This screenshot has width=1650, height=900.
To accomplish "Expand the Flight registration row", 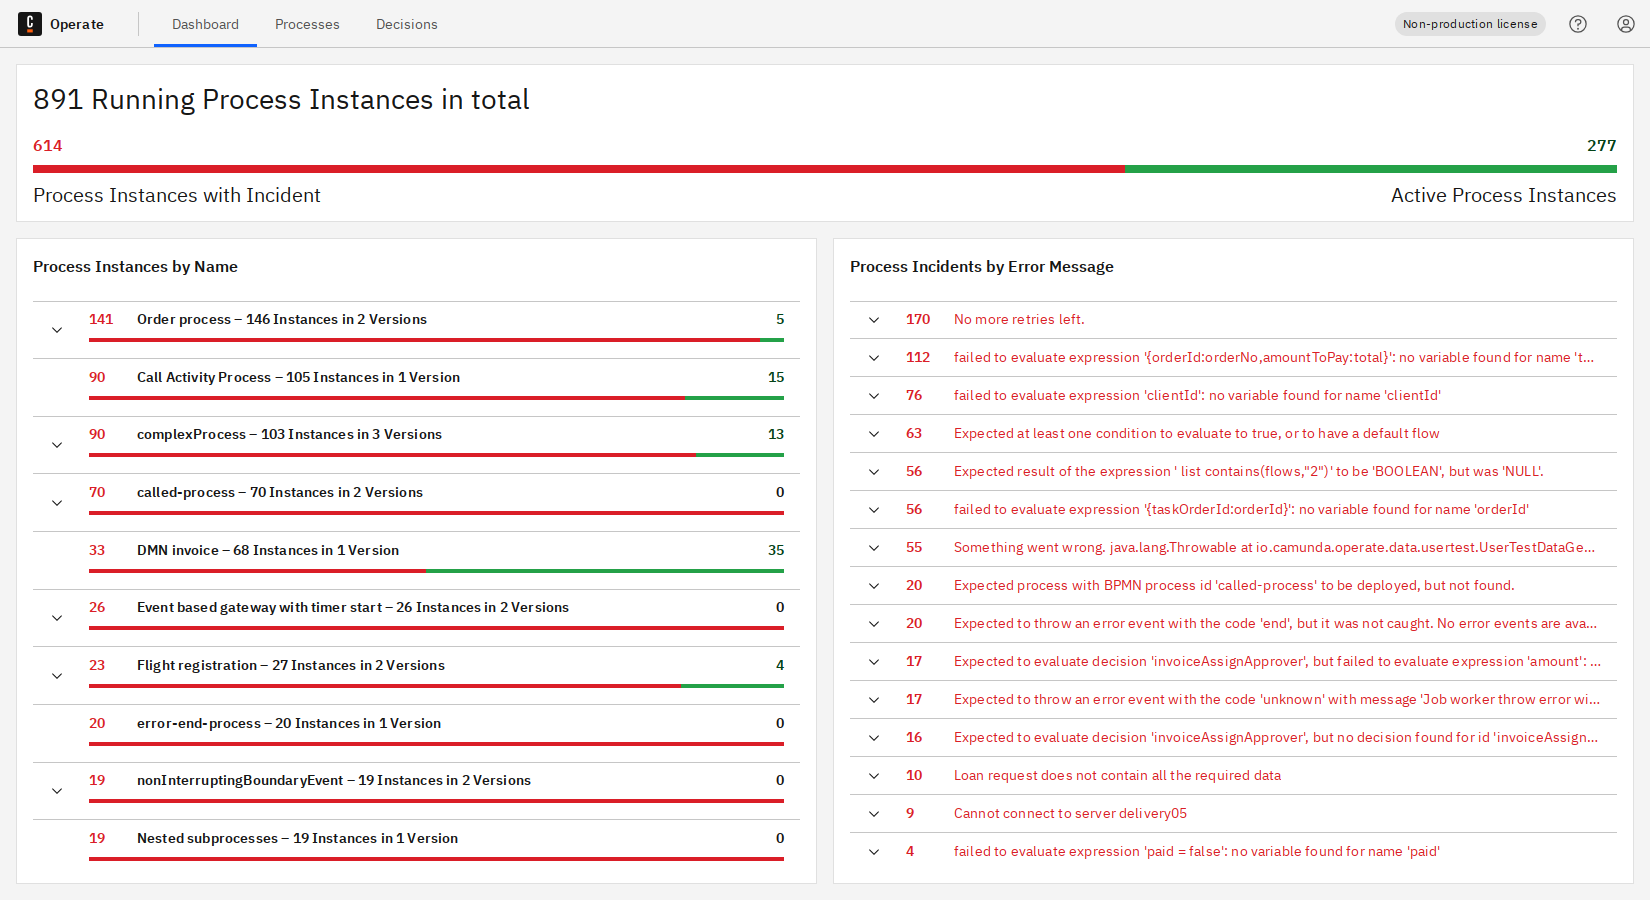I will point(57,676).
